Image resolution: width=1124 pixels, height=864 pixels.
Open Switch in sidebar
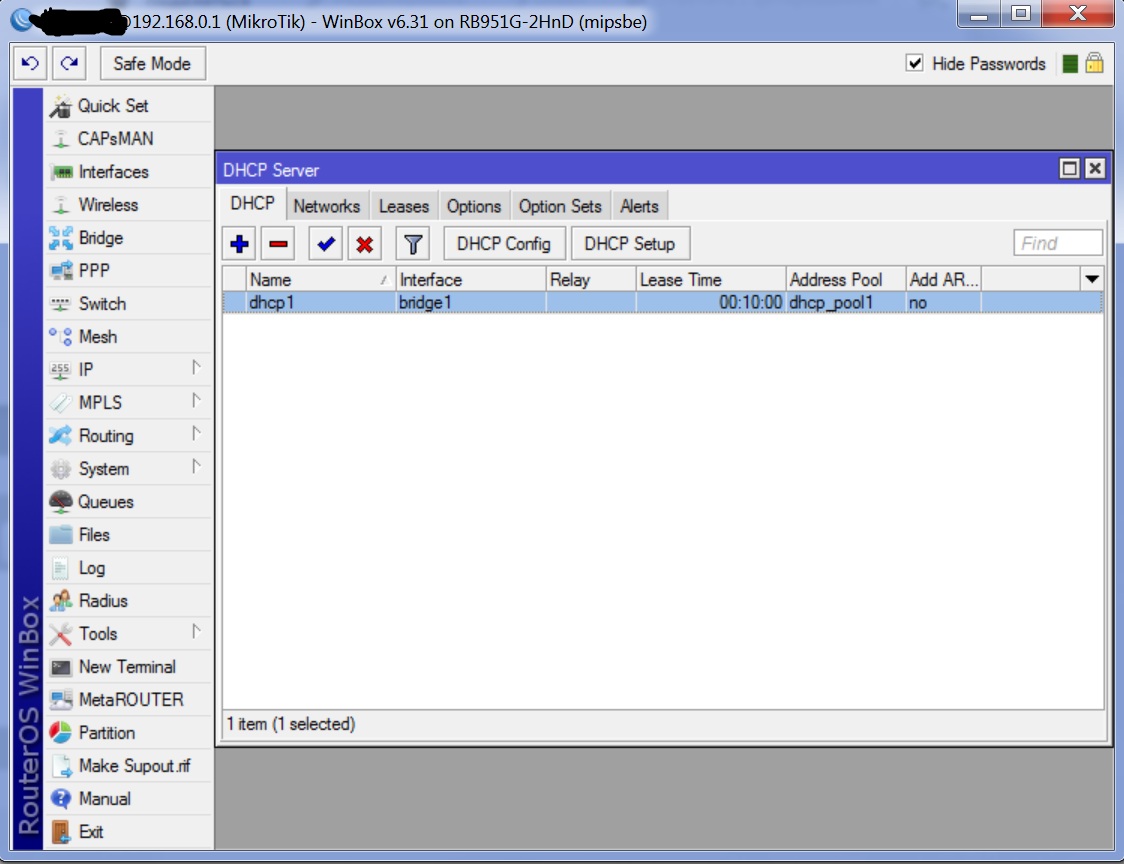(128, 304)
